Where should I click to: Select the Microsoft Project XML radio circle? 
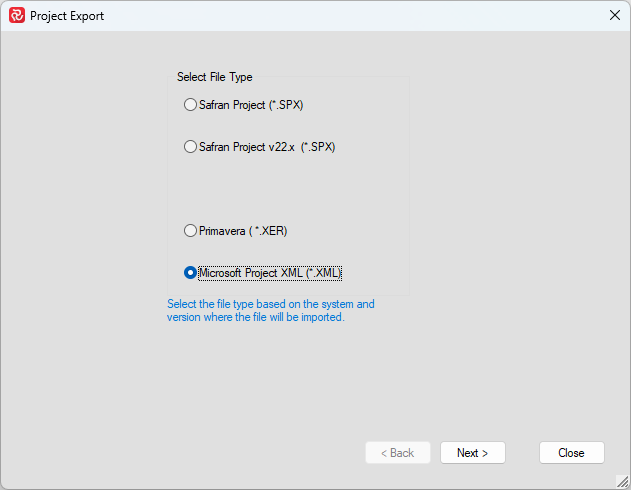pyautogui.click(x=190, y=273)
